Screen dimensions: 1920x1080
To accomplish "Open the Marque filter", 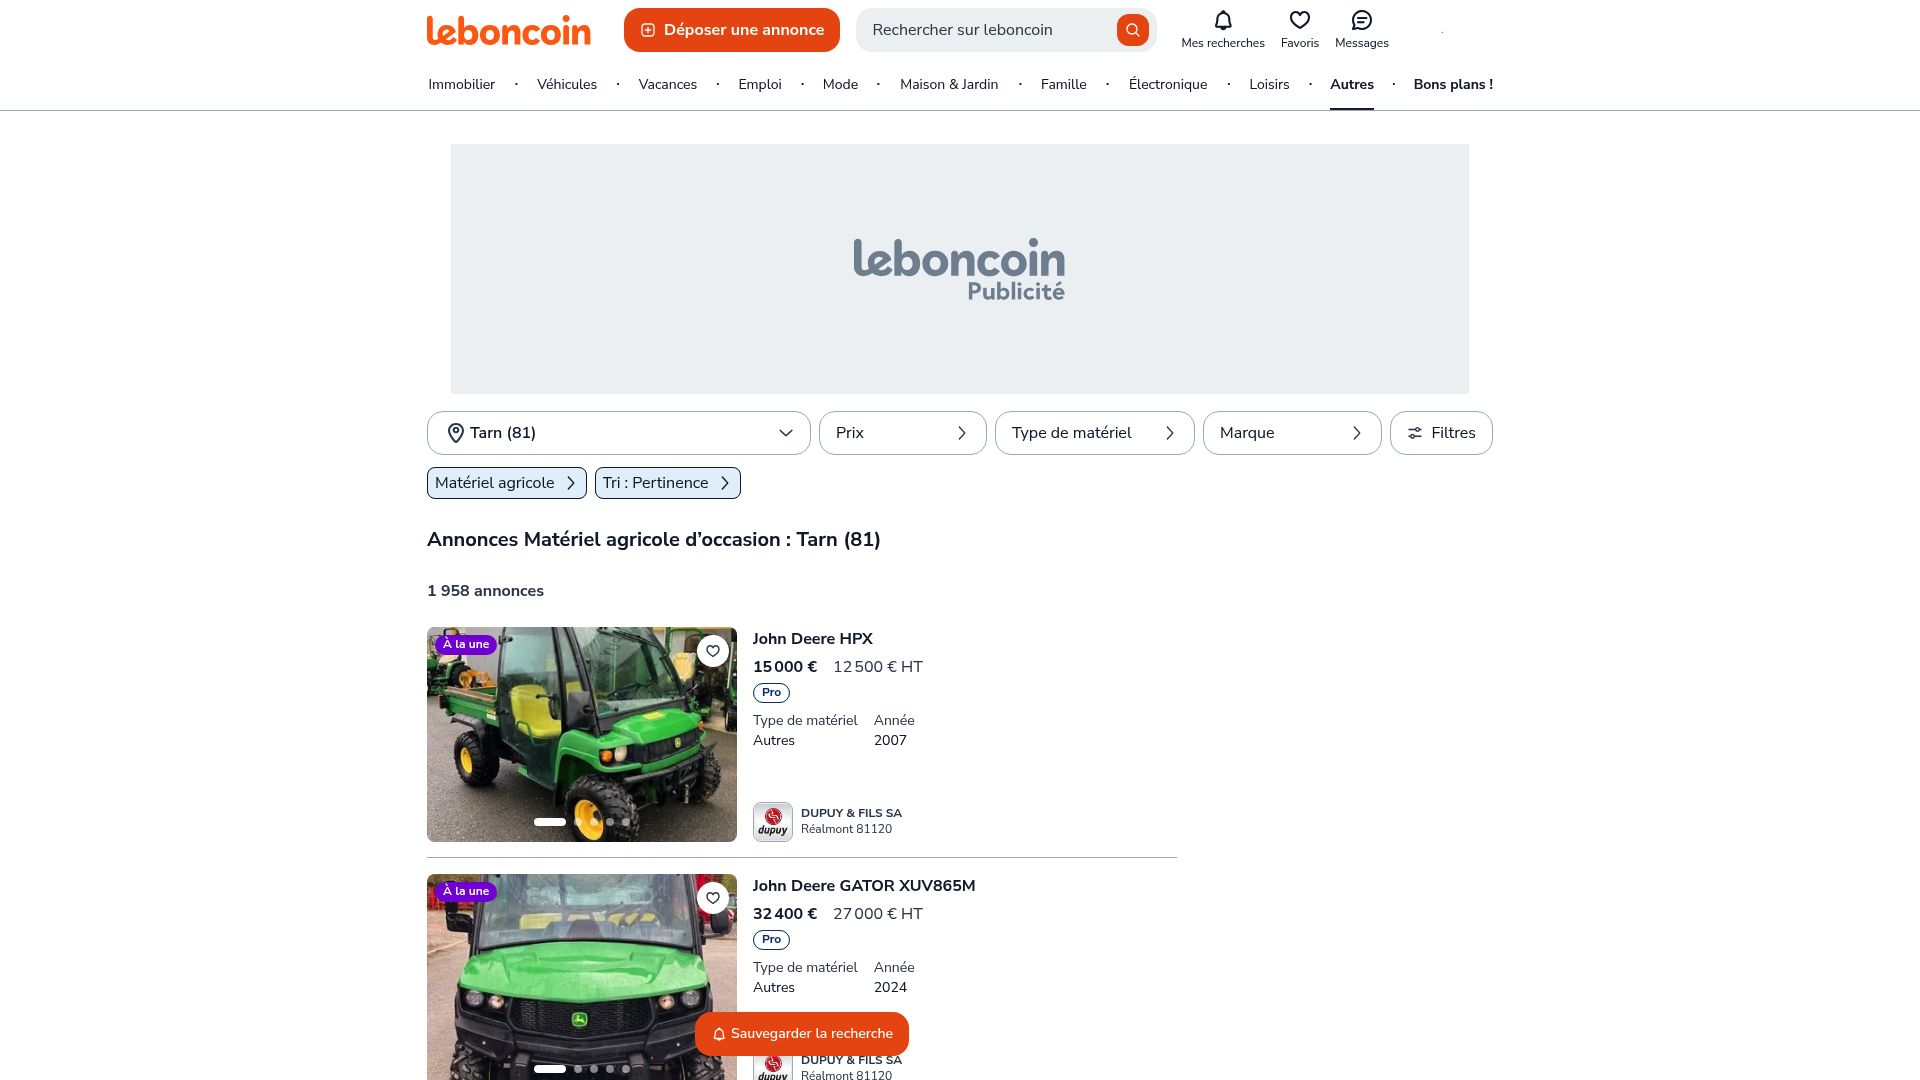I will (x=1291, y=433).
